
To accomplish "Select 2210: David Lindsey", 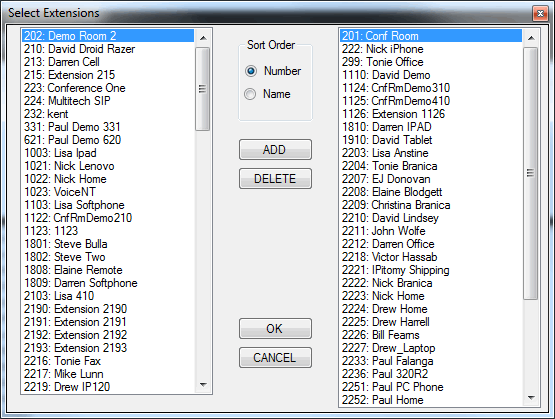I will pyautogui.click(x=431, y=218).
